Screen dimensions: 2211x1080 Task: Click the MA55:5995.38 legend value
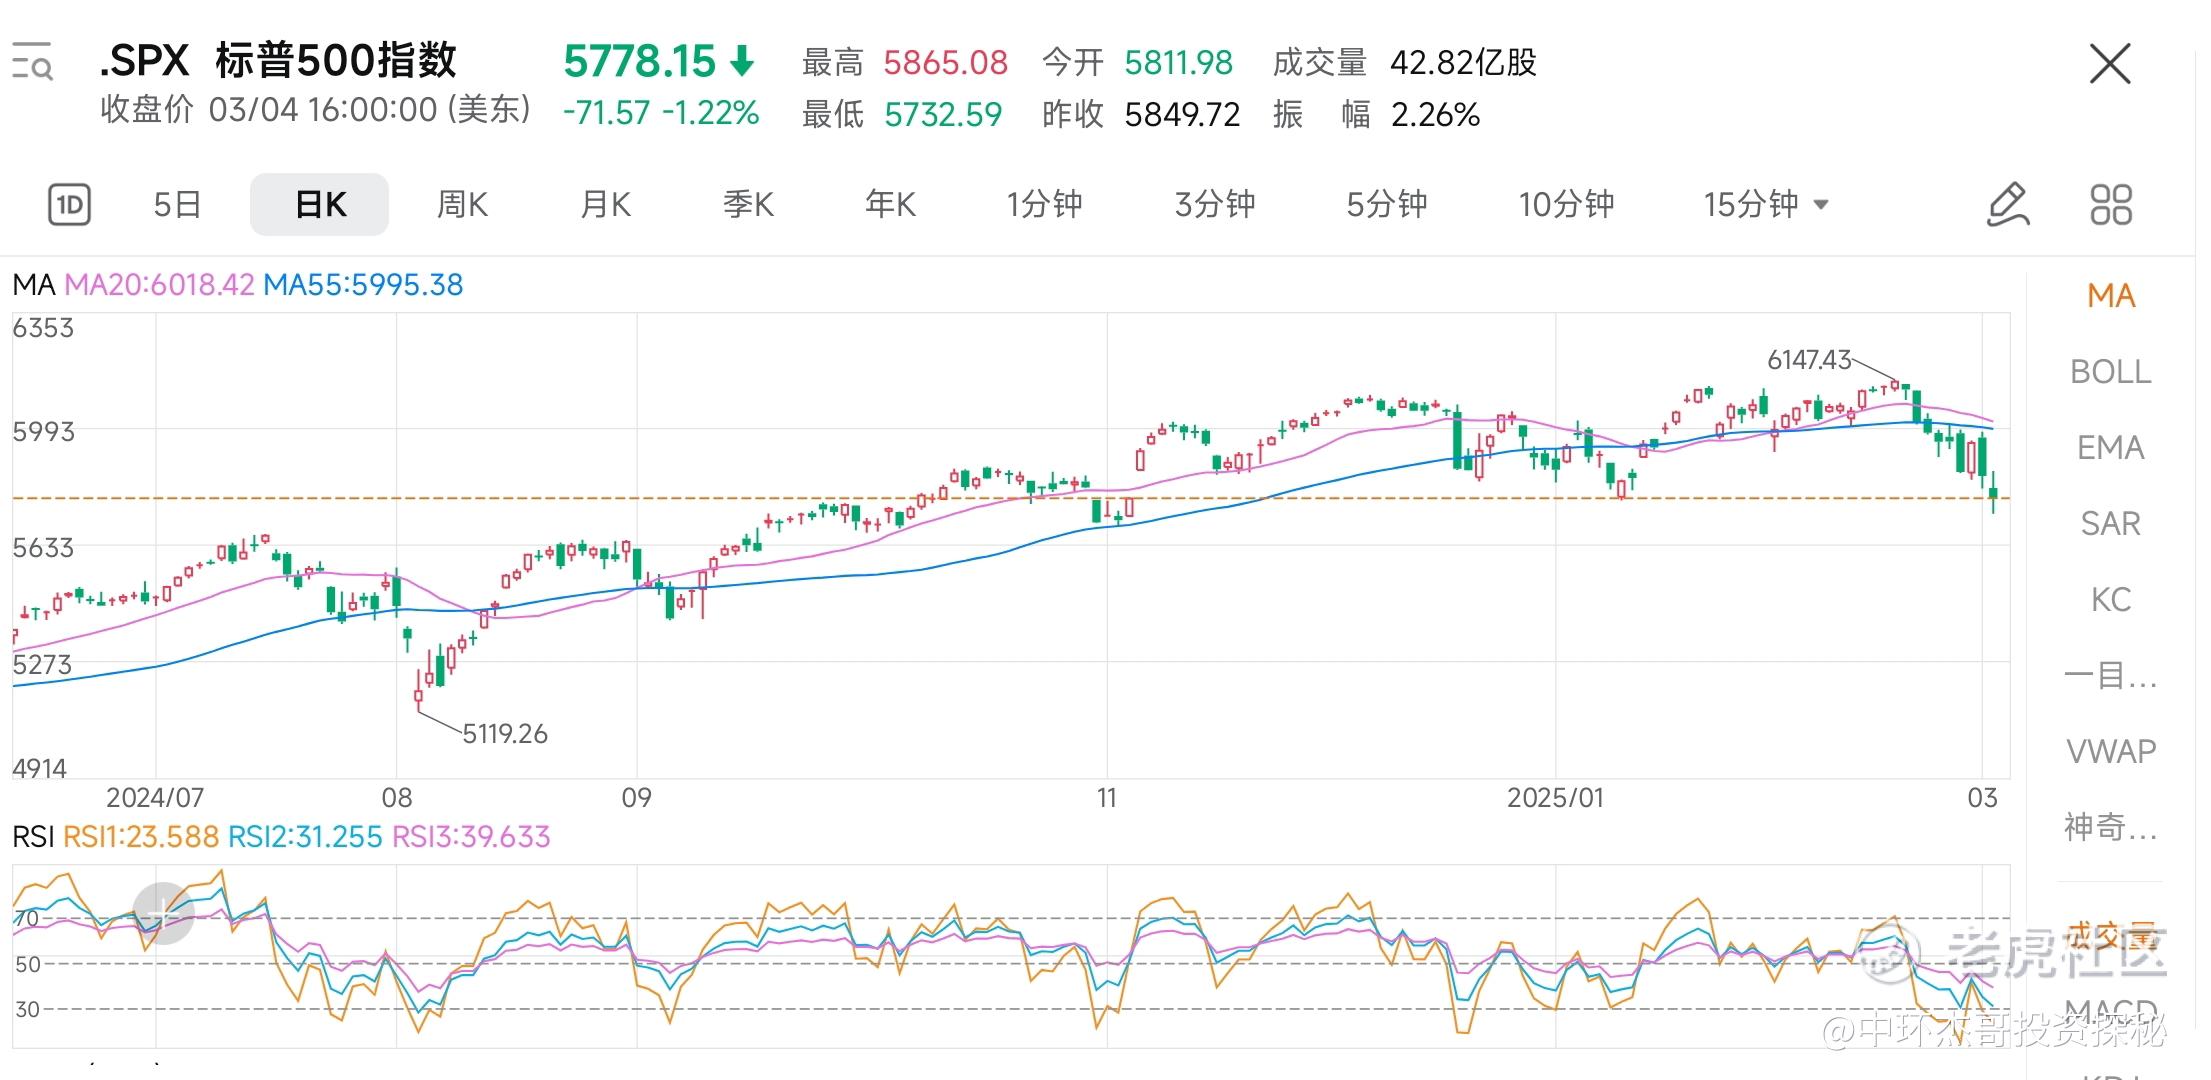pos(363,285)
